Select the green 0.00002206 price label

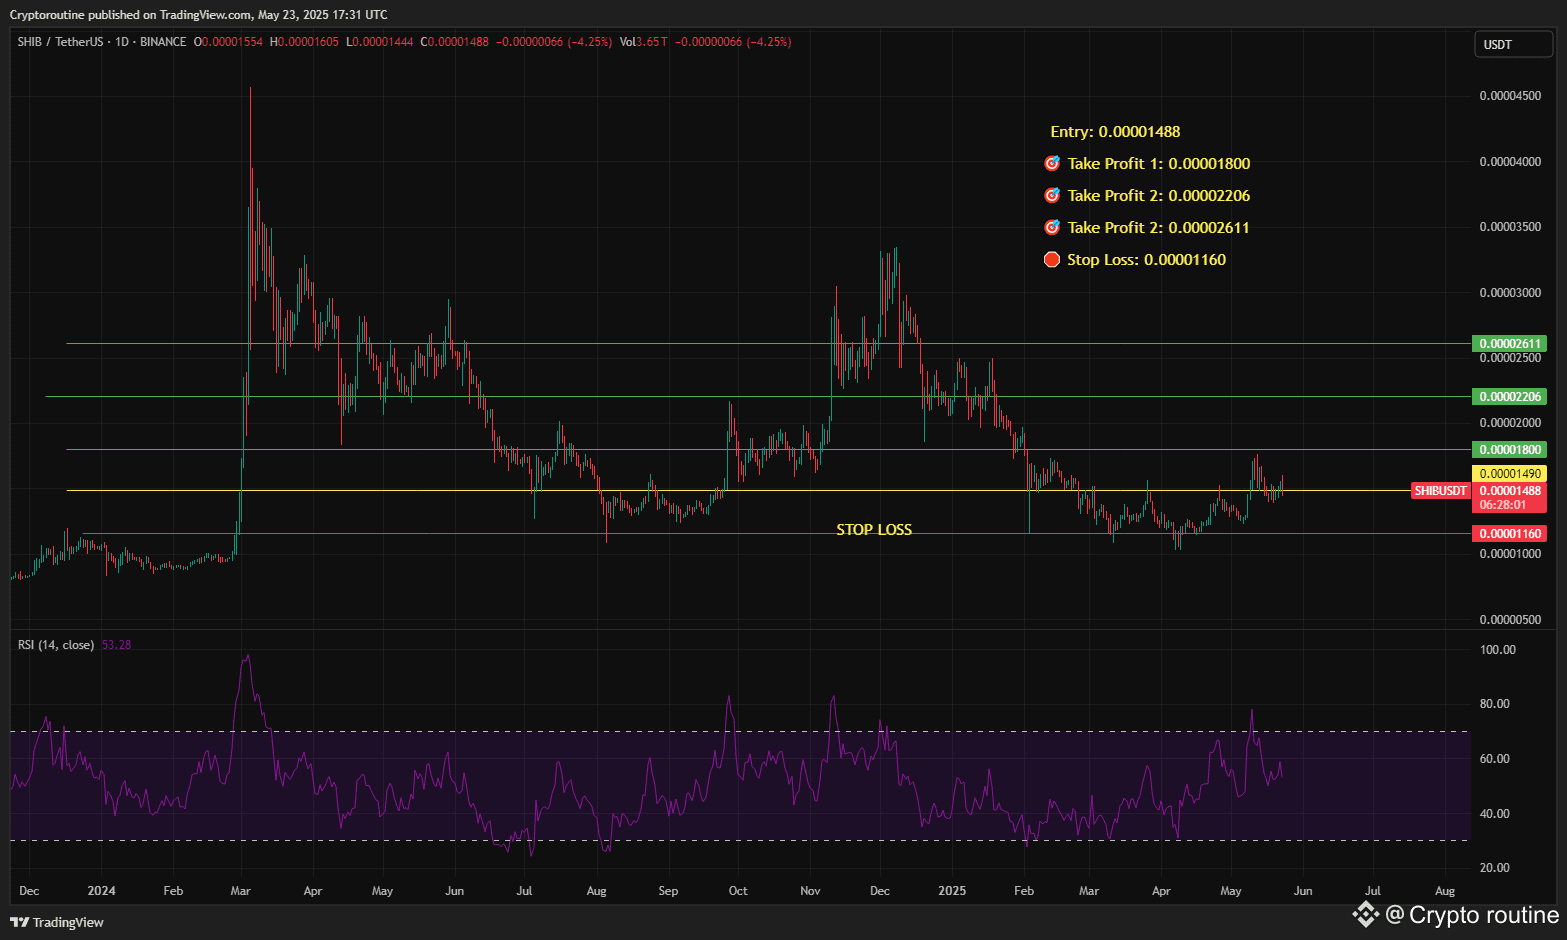click(1509, 397)
